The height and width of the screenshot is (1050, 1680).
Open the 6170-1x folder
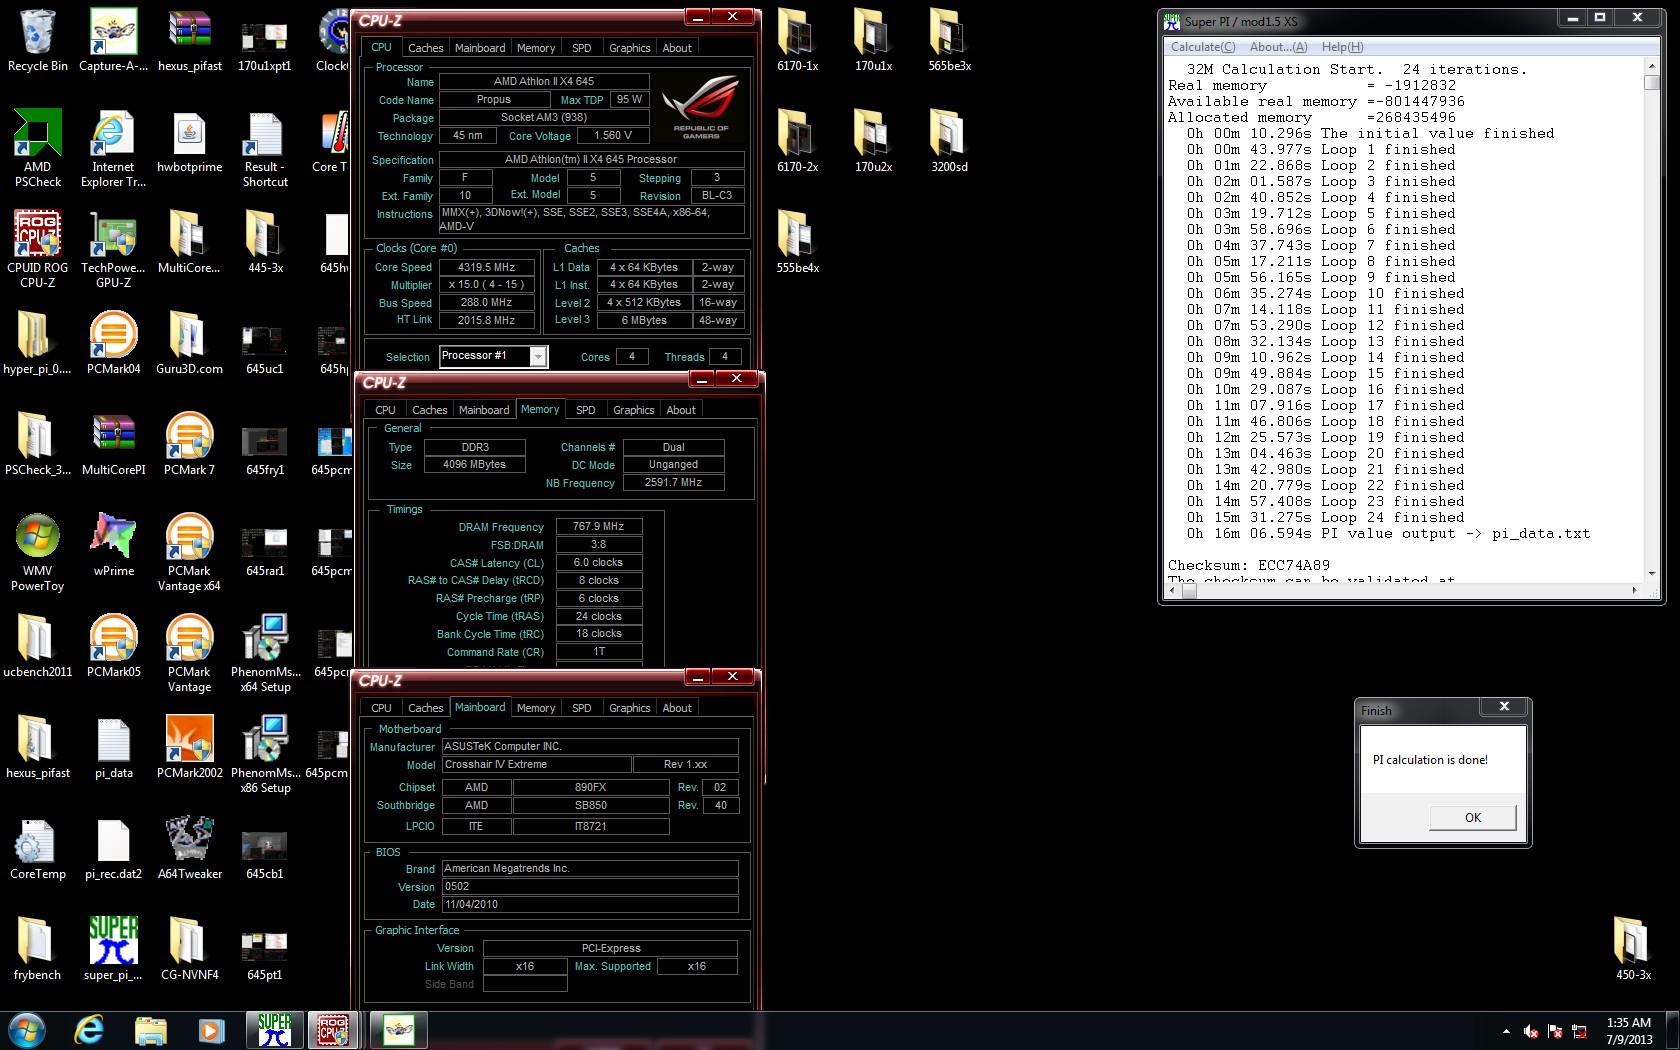coord(797,41)
